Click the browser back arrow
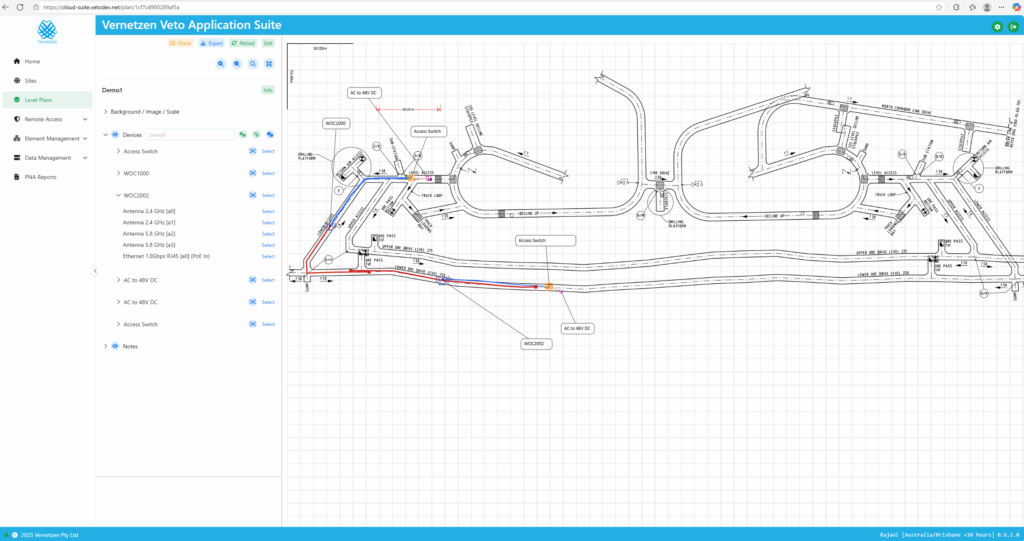Viewport: 1024px width, 541px height. (6, 7)
